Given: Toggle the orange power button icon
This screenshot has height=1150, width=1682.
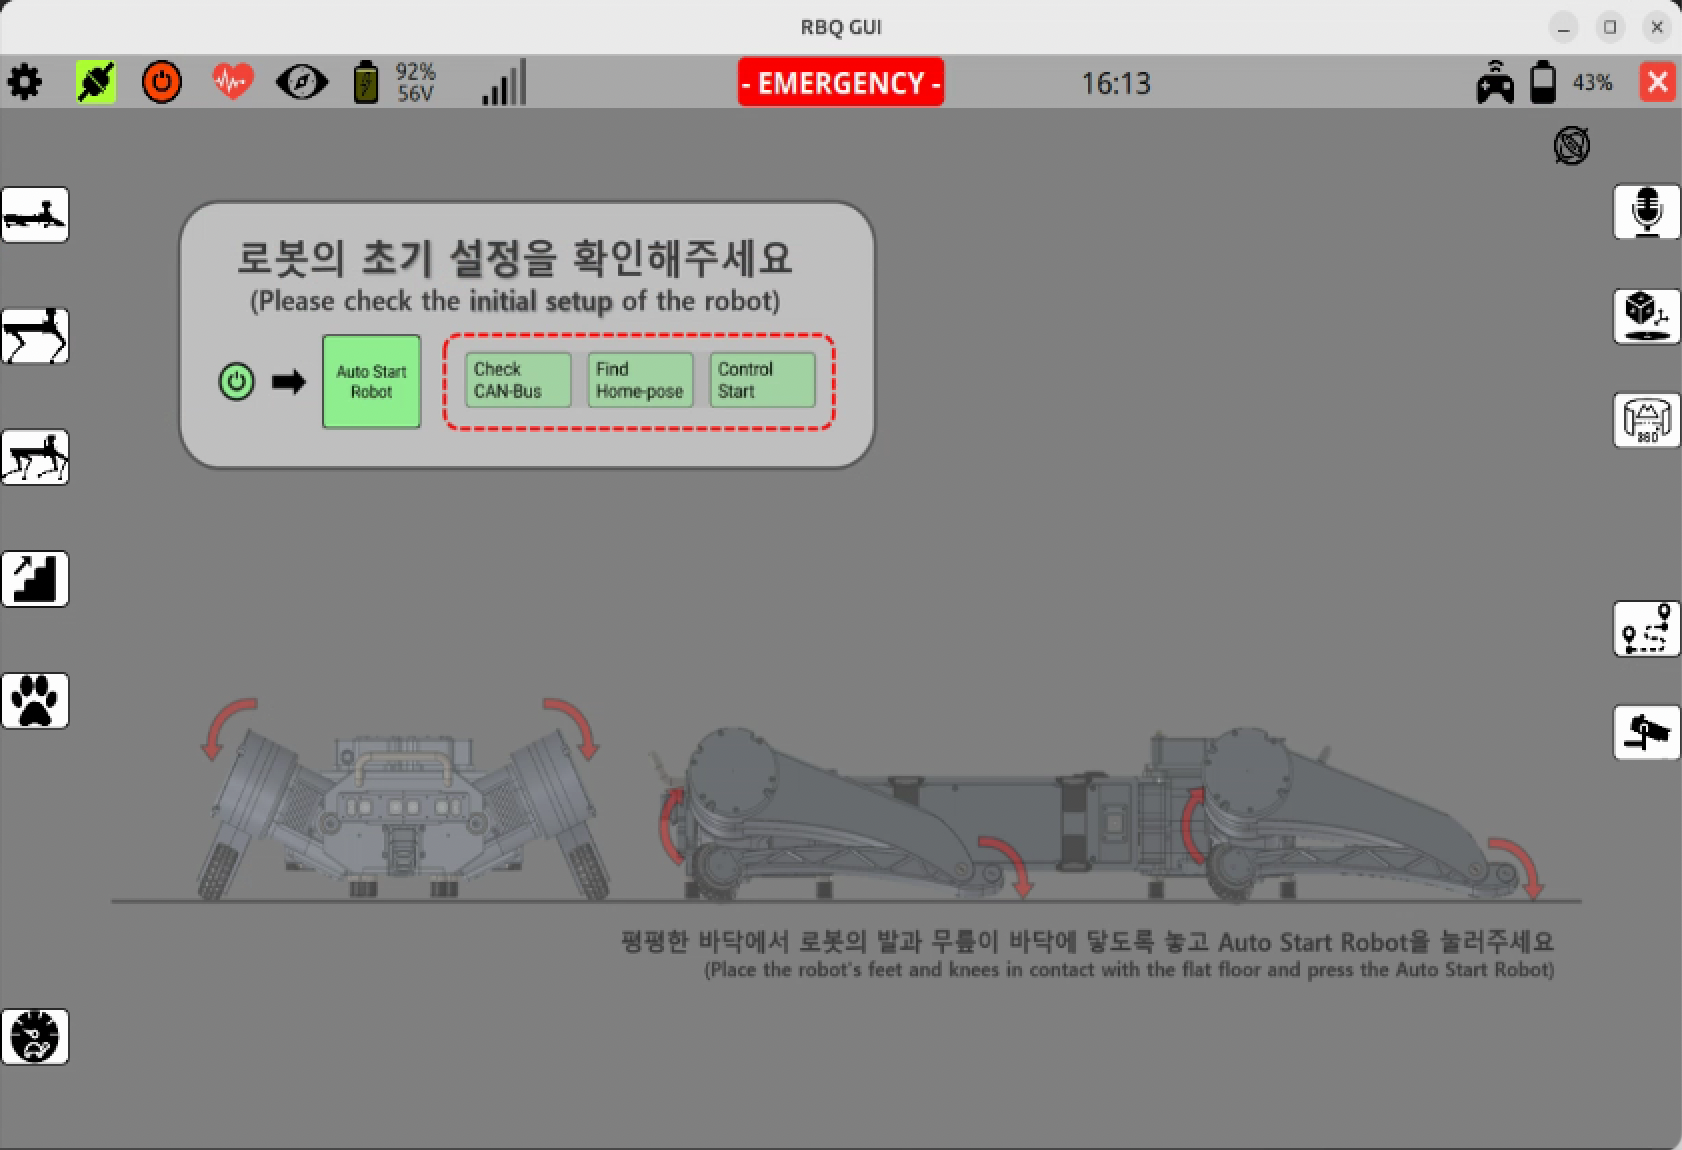Looking at the screenshot, I should [162, 82].
